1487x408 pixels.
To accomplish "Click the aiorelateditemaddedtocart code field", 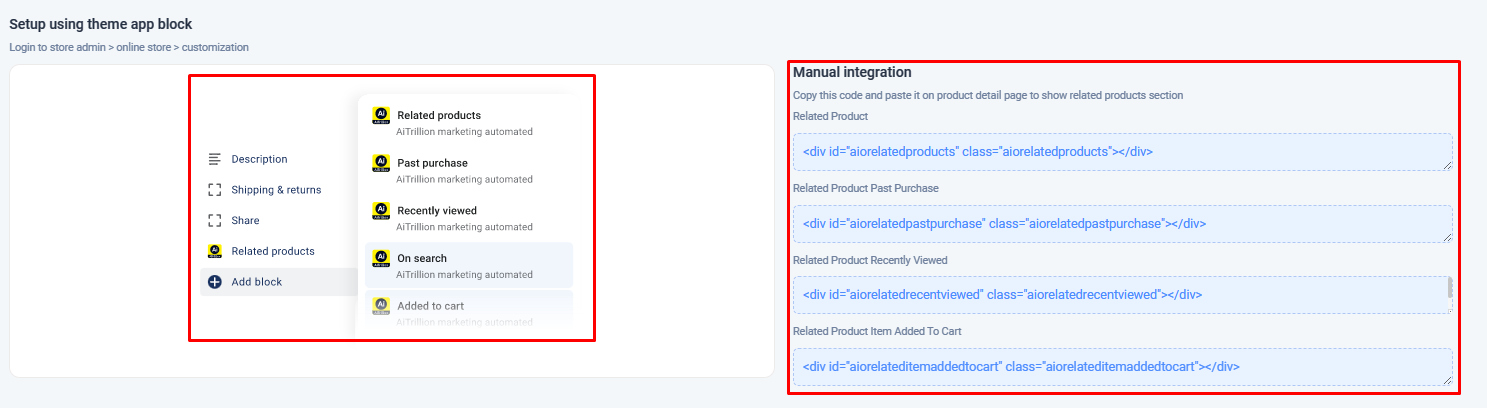I will 1123,367.
